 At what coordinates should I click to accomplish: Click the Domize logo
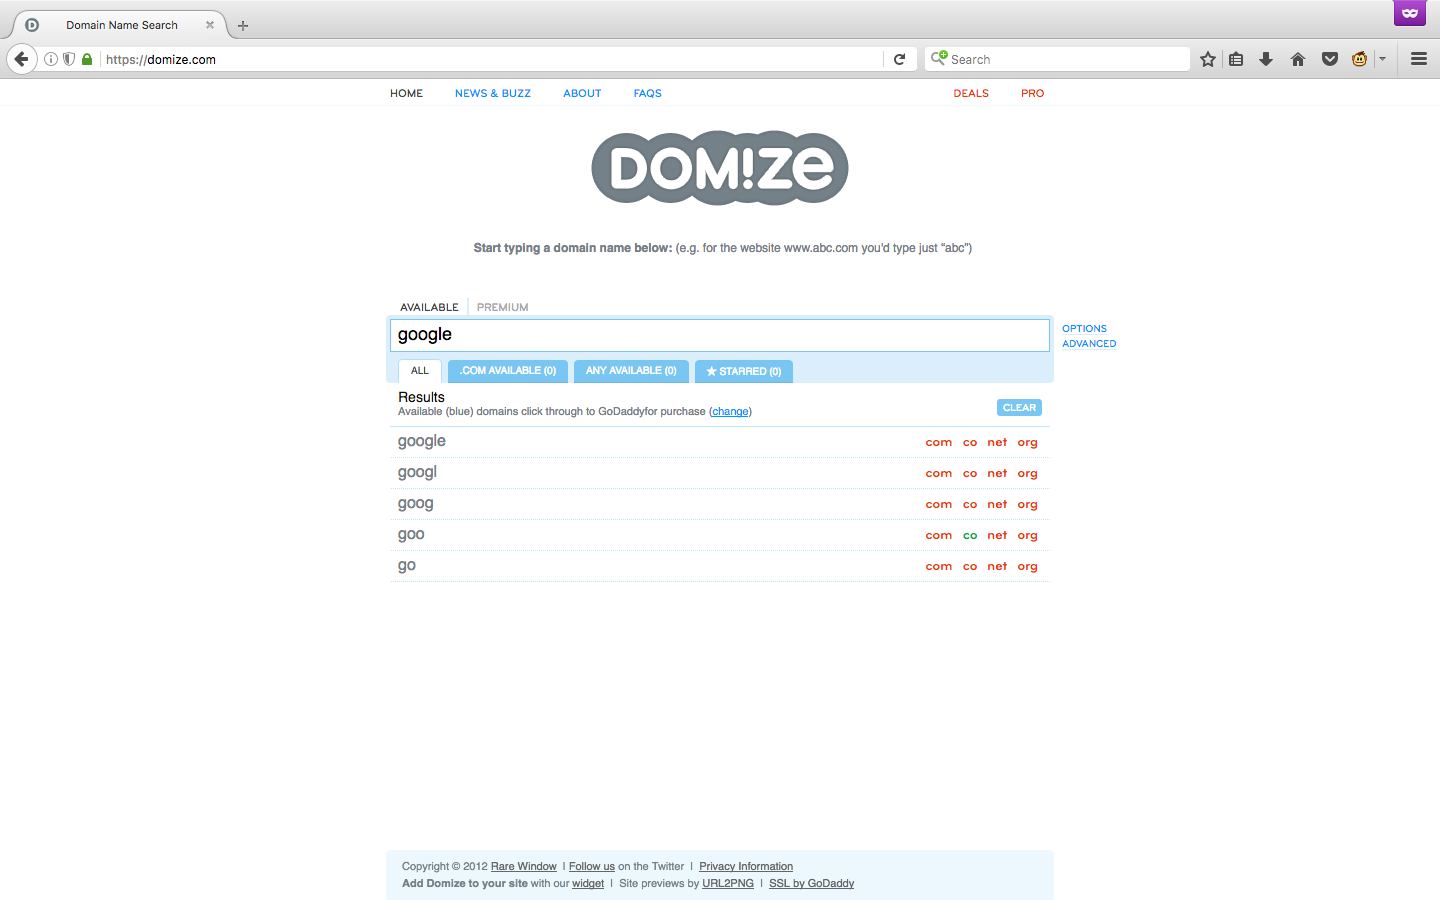720,168
